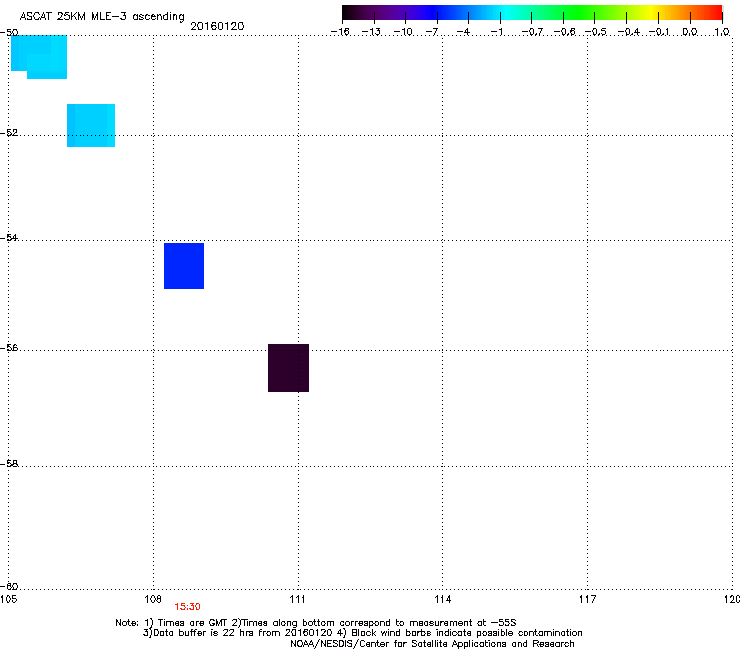Click the latitude axis label '-52'
Screen dimensions: 740x650
[x=9, y=133]
